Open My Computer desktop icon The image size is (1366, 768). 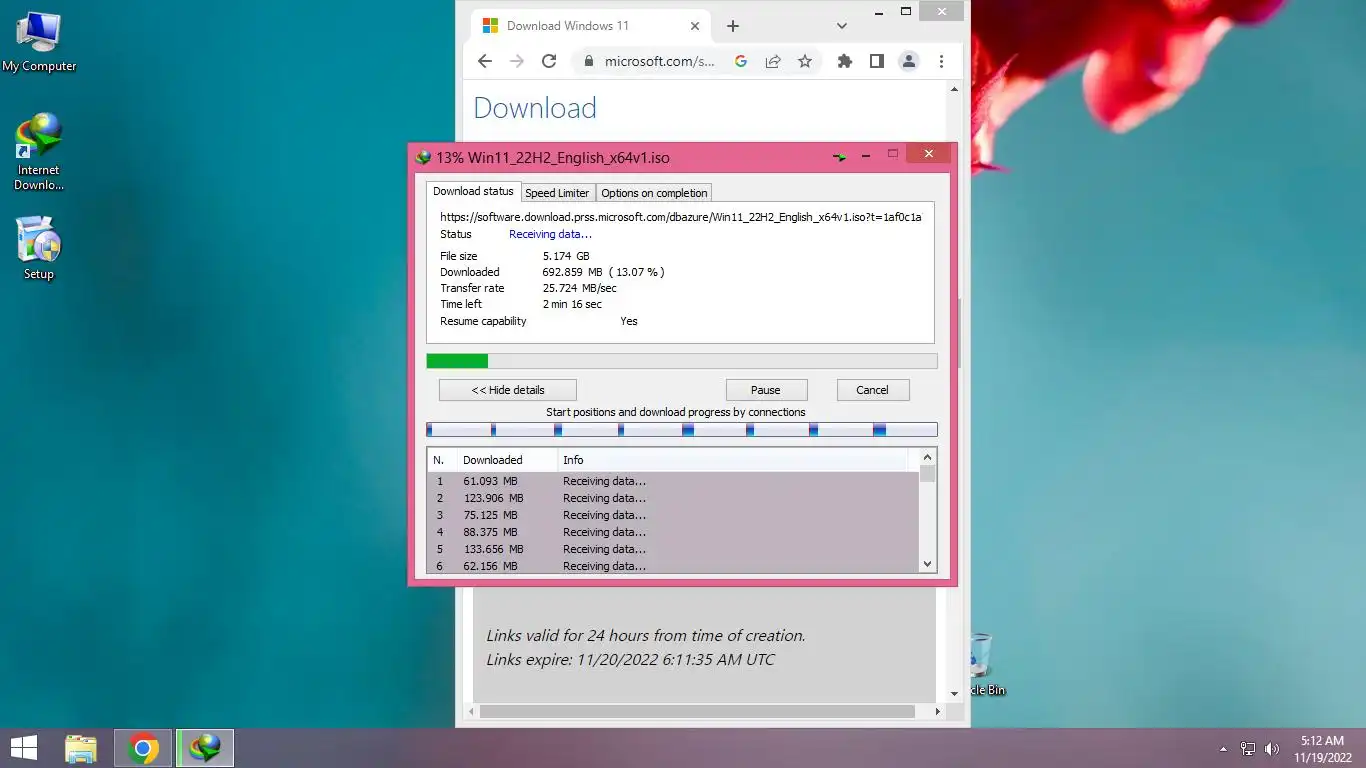39,42
